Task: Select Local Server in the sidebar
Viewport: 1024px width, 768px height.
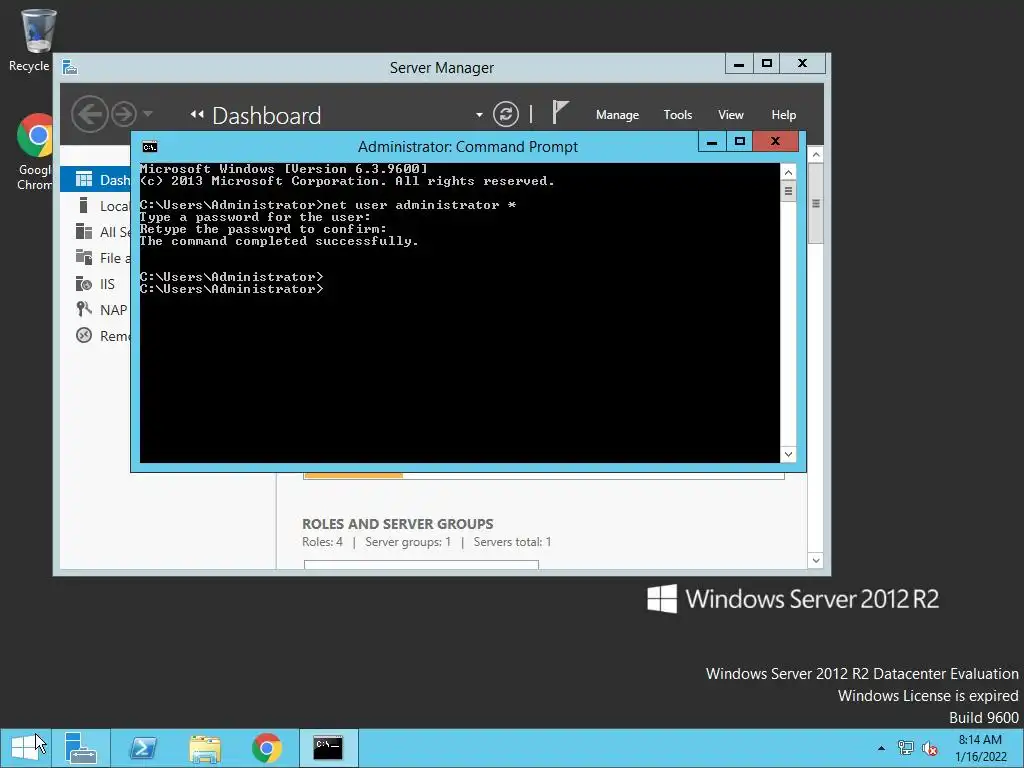Action: (95, 206)
